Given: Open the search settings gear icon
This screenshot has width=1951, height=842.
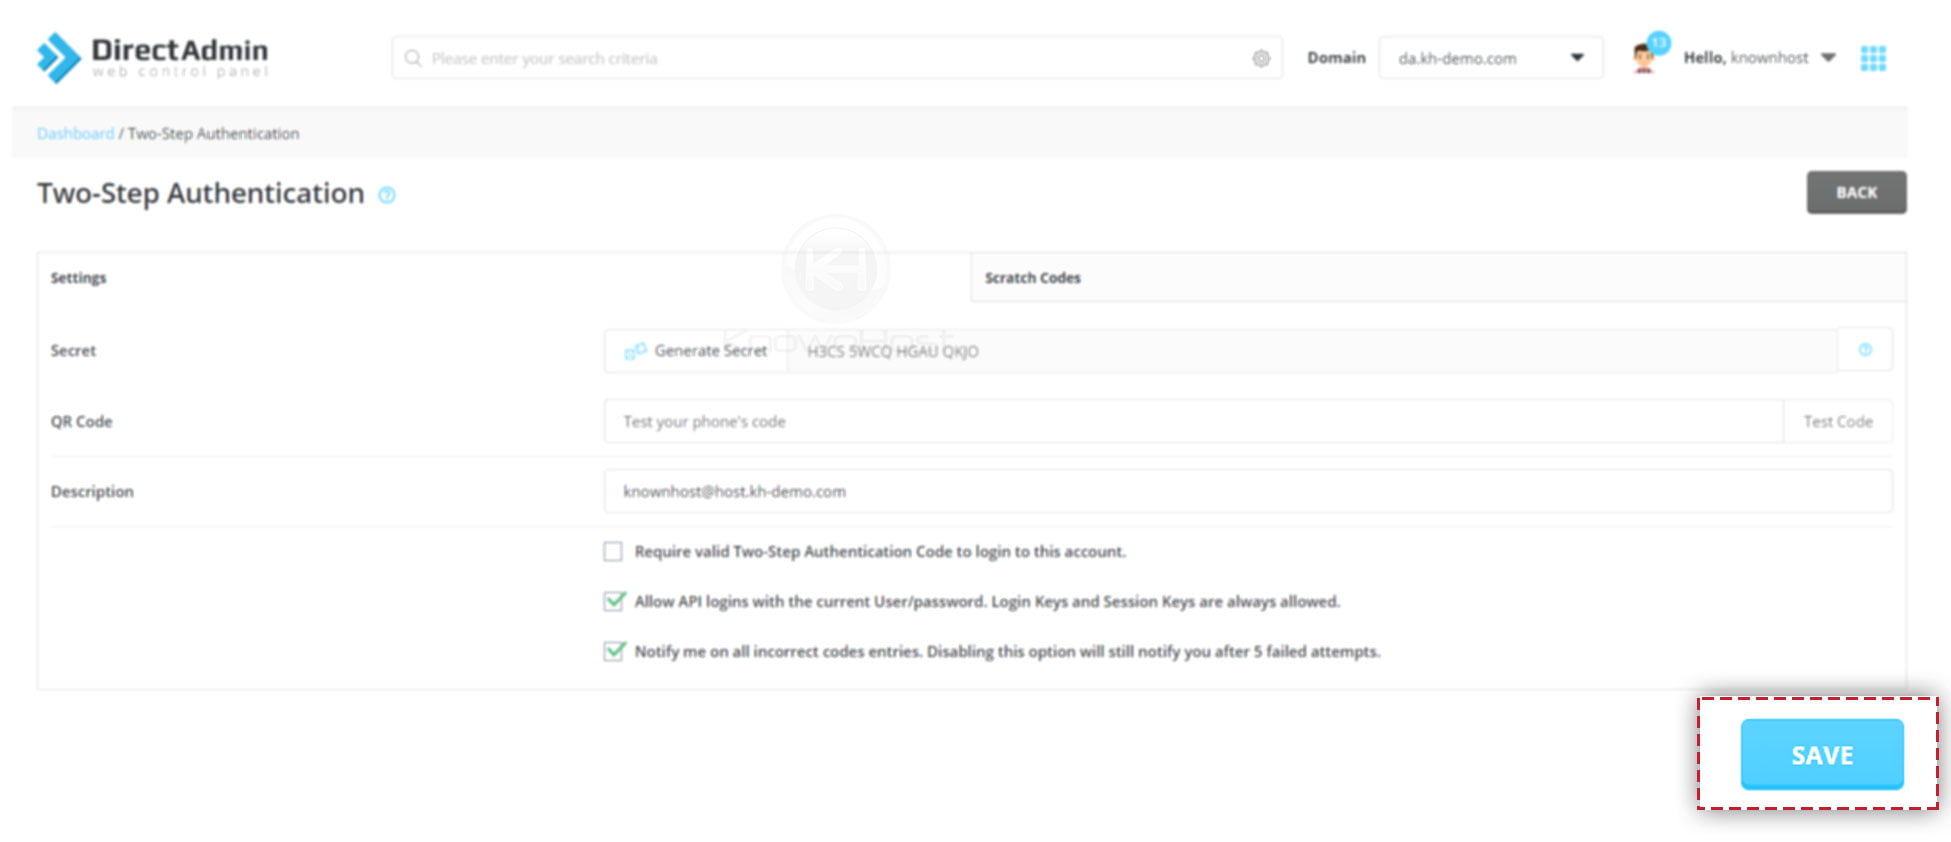Looking at the screenshot, I should (1262, 59).
